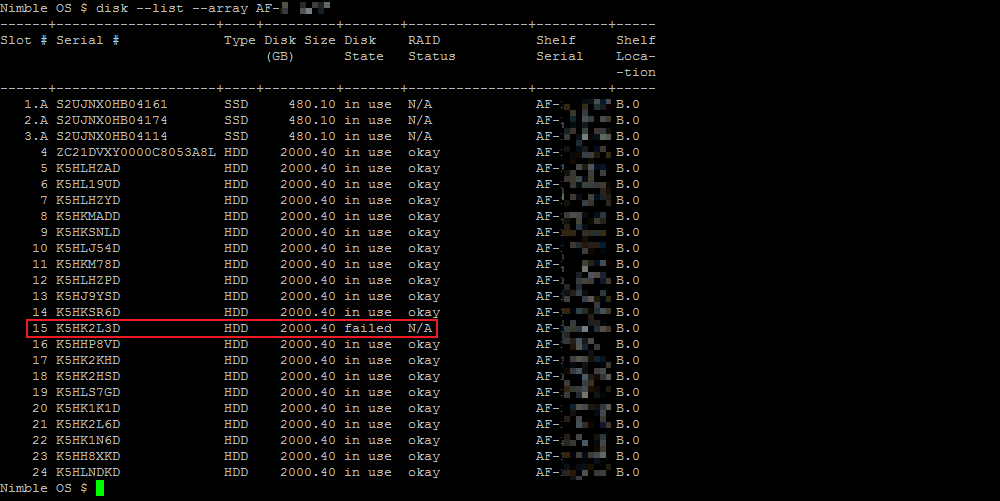Viewport: 1000px width, 501px height.
Task: Click serial number K5HHP8VD
Action: [x=88, y=344]
